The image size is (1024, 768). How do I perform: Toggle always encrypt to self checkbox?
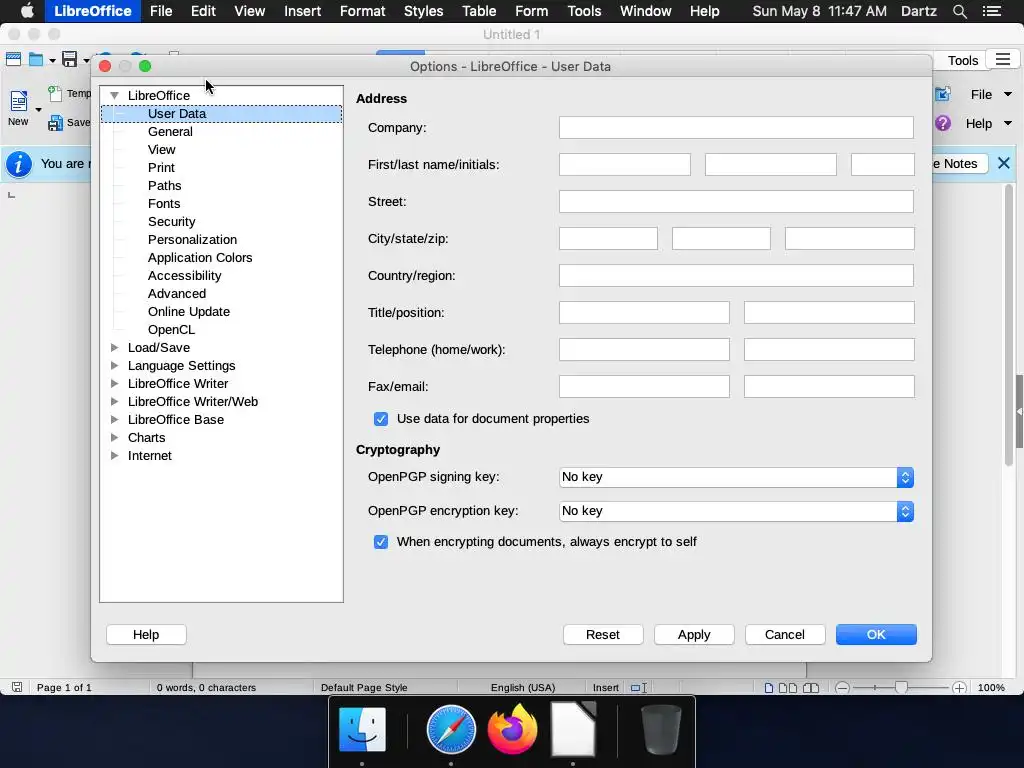(381, 541)
